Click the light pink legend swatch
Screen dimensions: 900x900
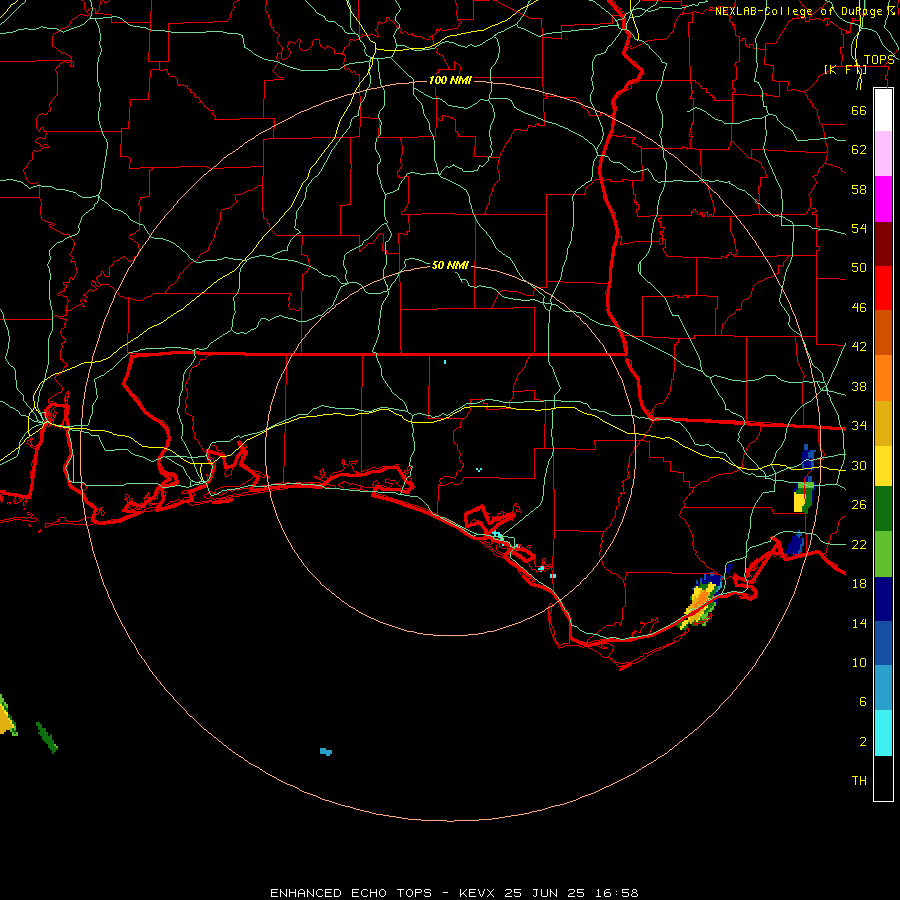883,154
